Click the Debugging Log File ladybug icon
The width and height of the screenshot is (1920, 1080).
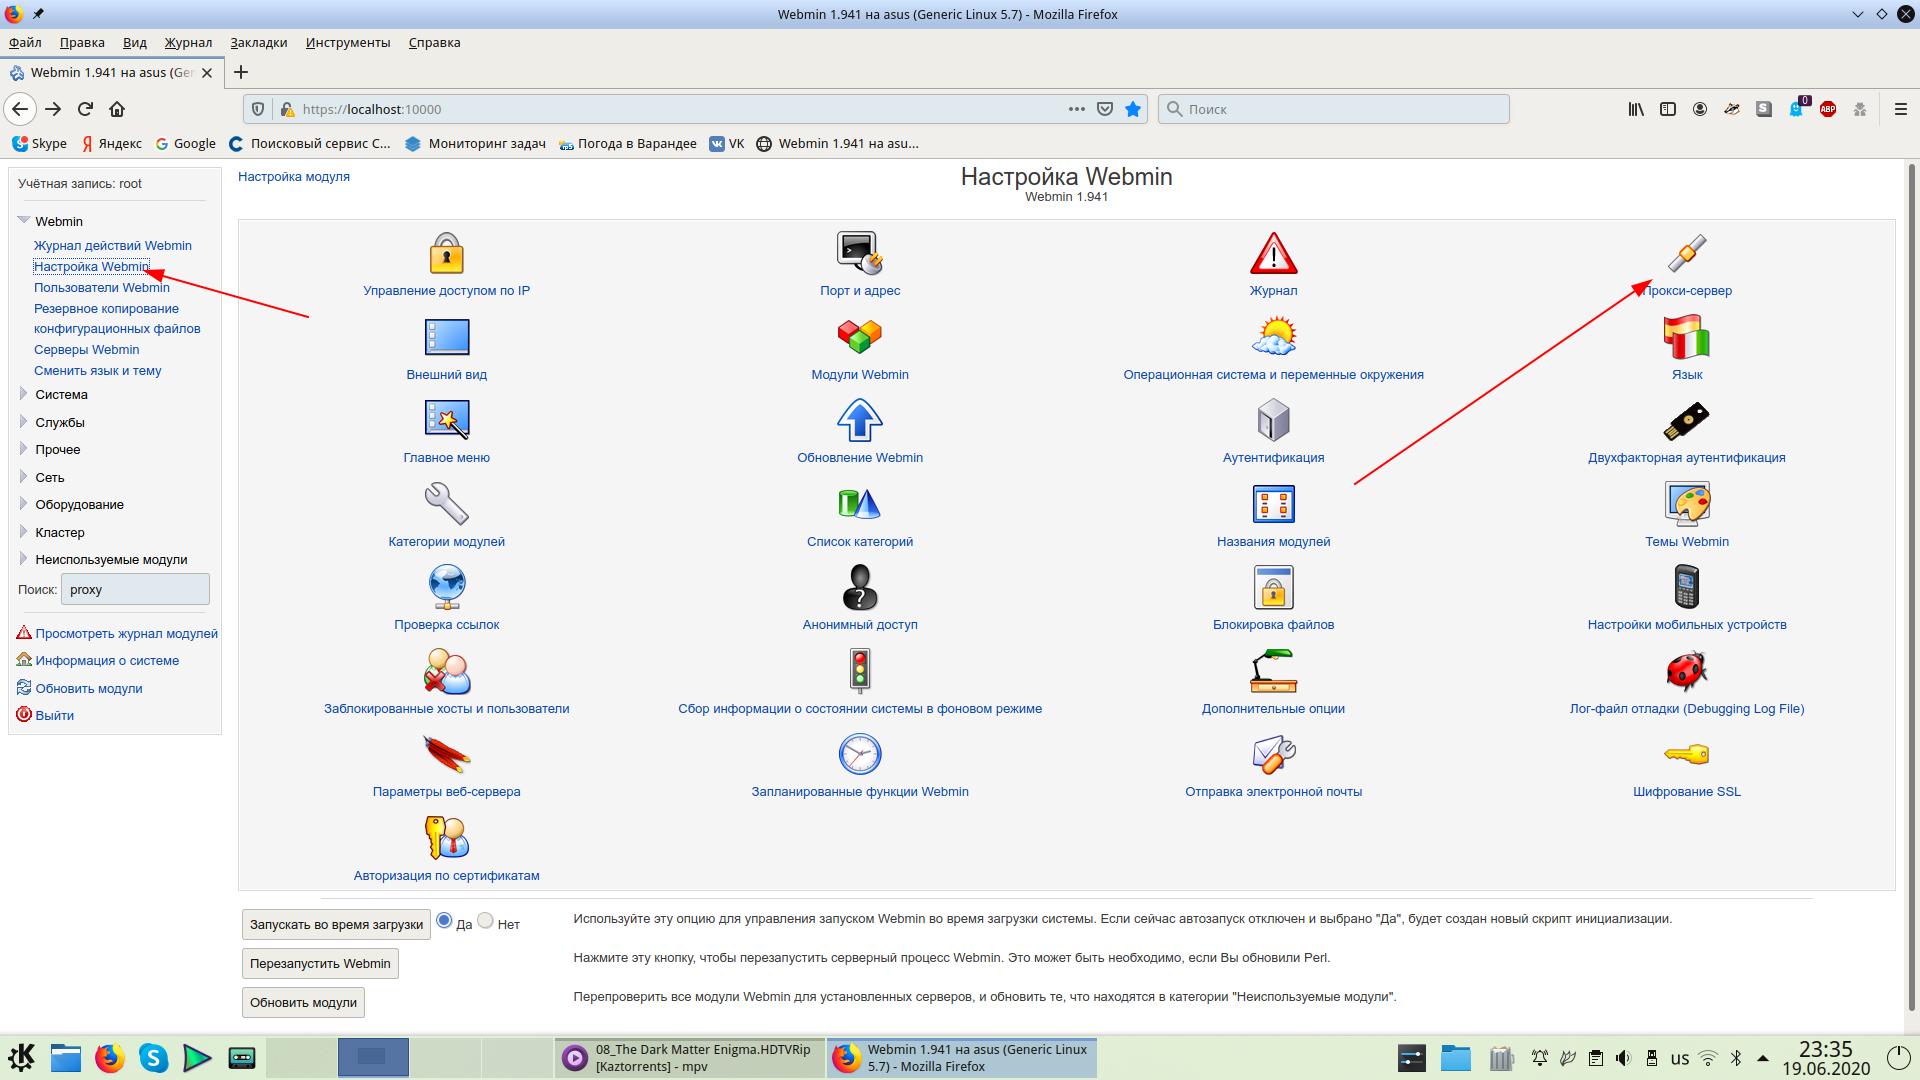pyautogui.click(x=1686, y=671)
